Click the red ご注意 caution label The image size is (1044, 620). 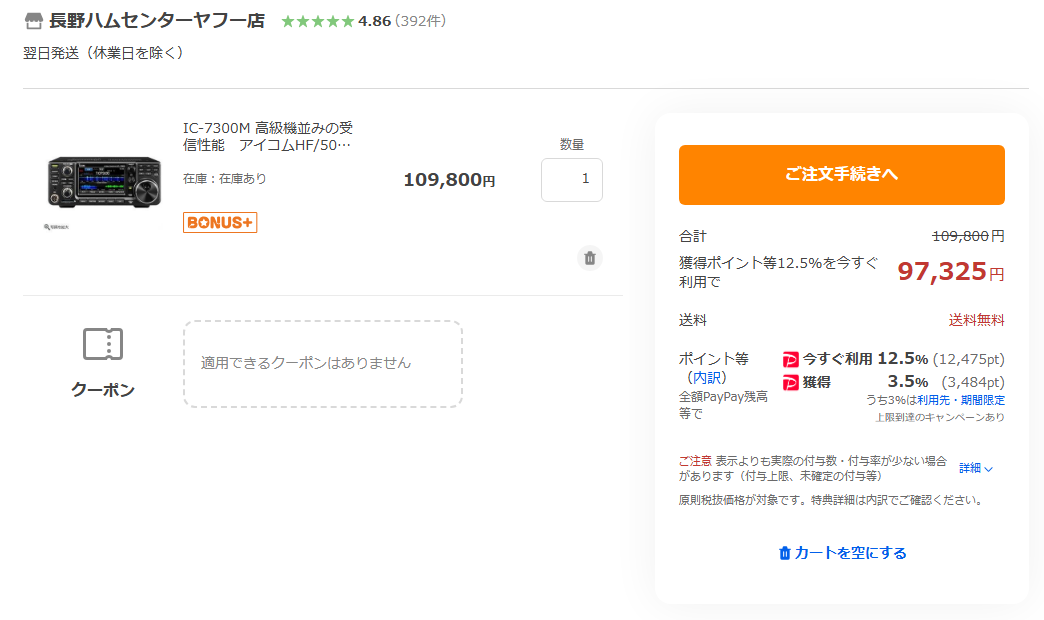(695, 461)
